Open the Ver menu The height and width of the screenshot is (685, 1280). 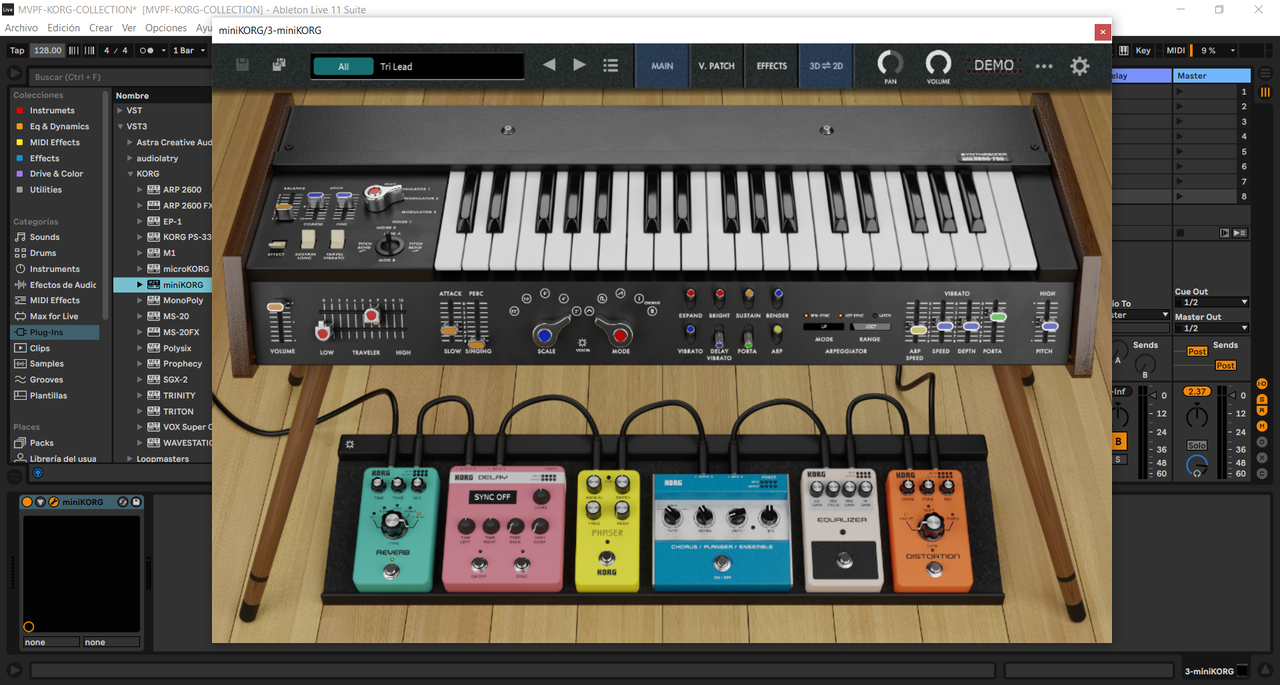coord(129,28)
